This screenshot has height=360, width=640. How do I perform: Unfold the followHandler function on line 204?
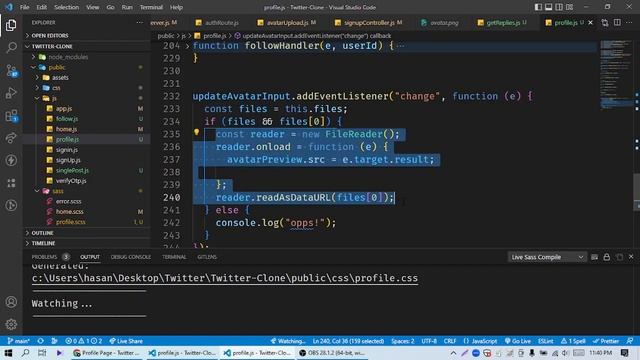point(187,46)
